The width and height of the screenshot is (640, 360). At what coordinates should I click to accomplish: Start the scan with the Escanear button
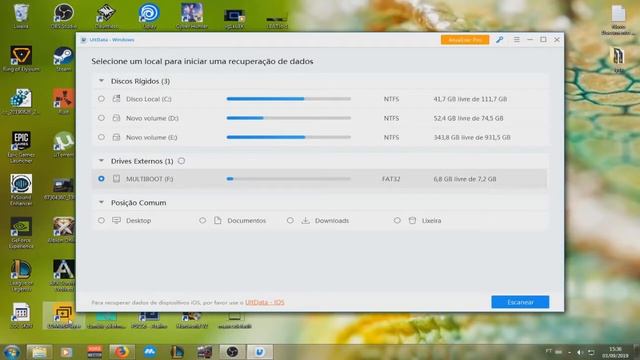click(x=520, y=302)
